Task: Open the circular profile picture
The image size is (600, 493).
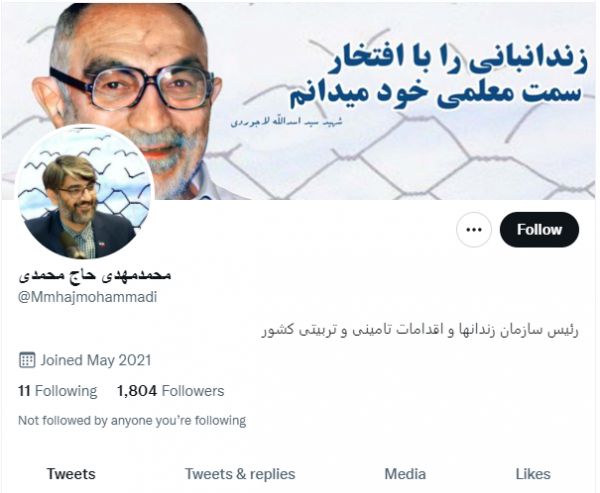Action: pyautogui.click(x=85, y=192)
